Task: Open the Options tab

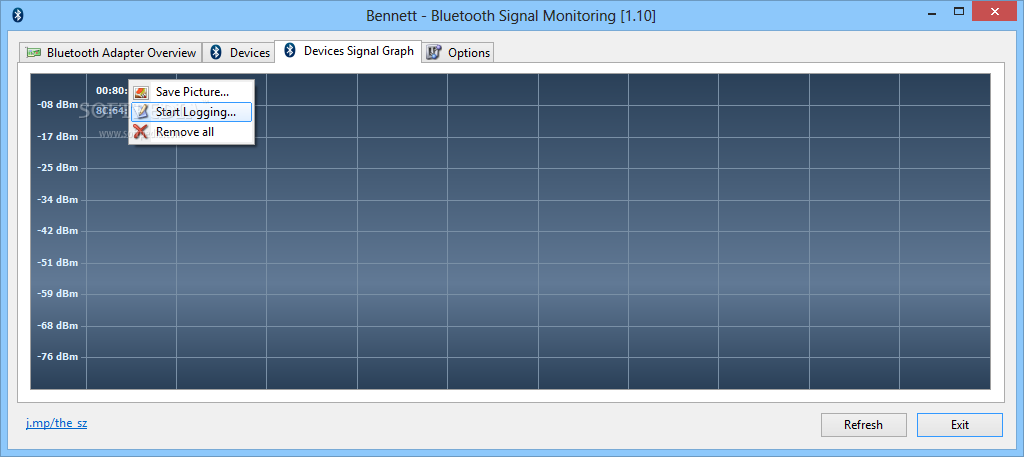Action: [x=458, y=53]
